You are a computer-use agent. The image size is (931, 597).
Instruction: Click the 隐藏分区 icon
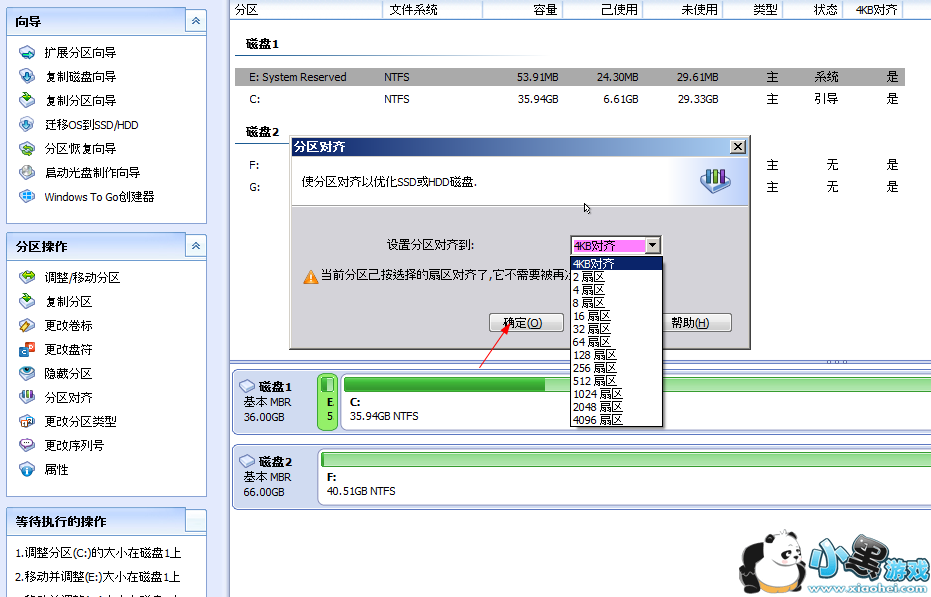coord(27,373)
